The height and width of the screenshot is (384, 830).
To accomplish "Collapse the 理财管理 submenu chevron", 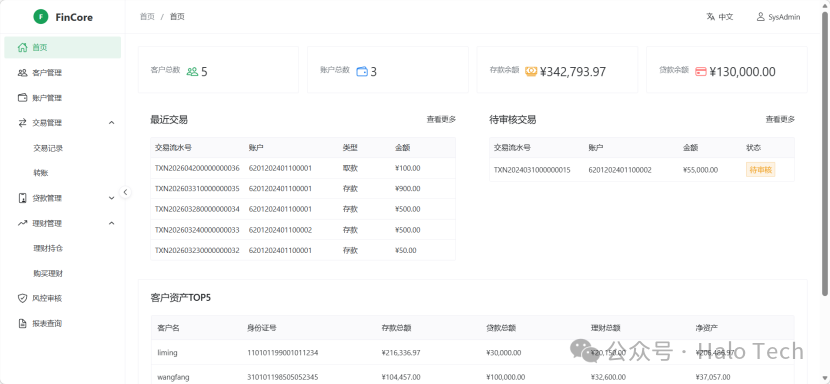I will pos(111,223).
